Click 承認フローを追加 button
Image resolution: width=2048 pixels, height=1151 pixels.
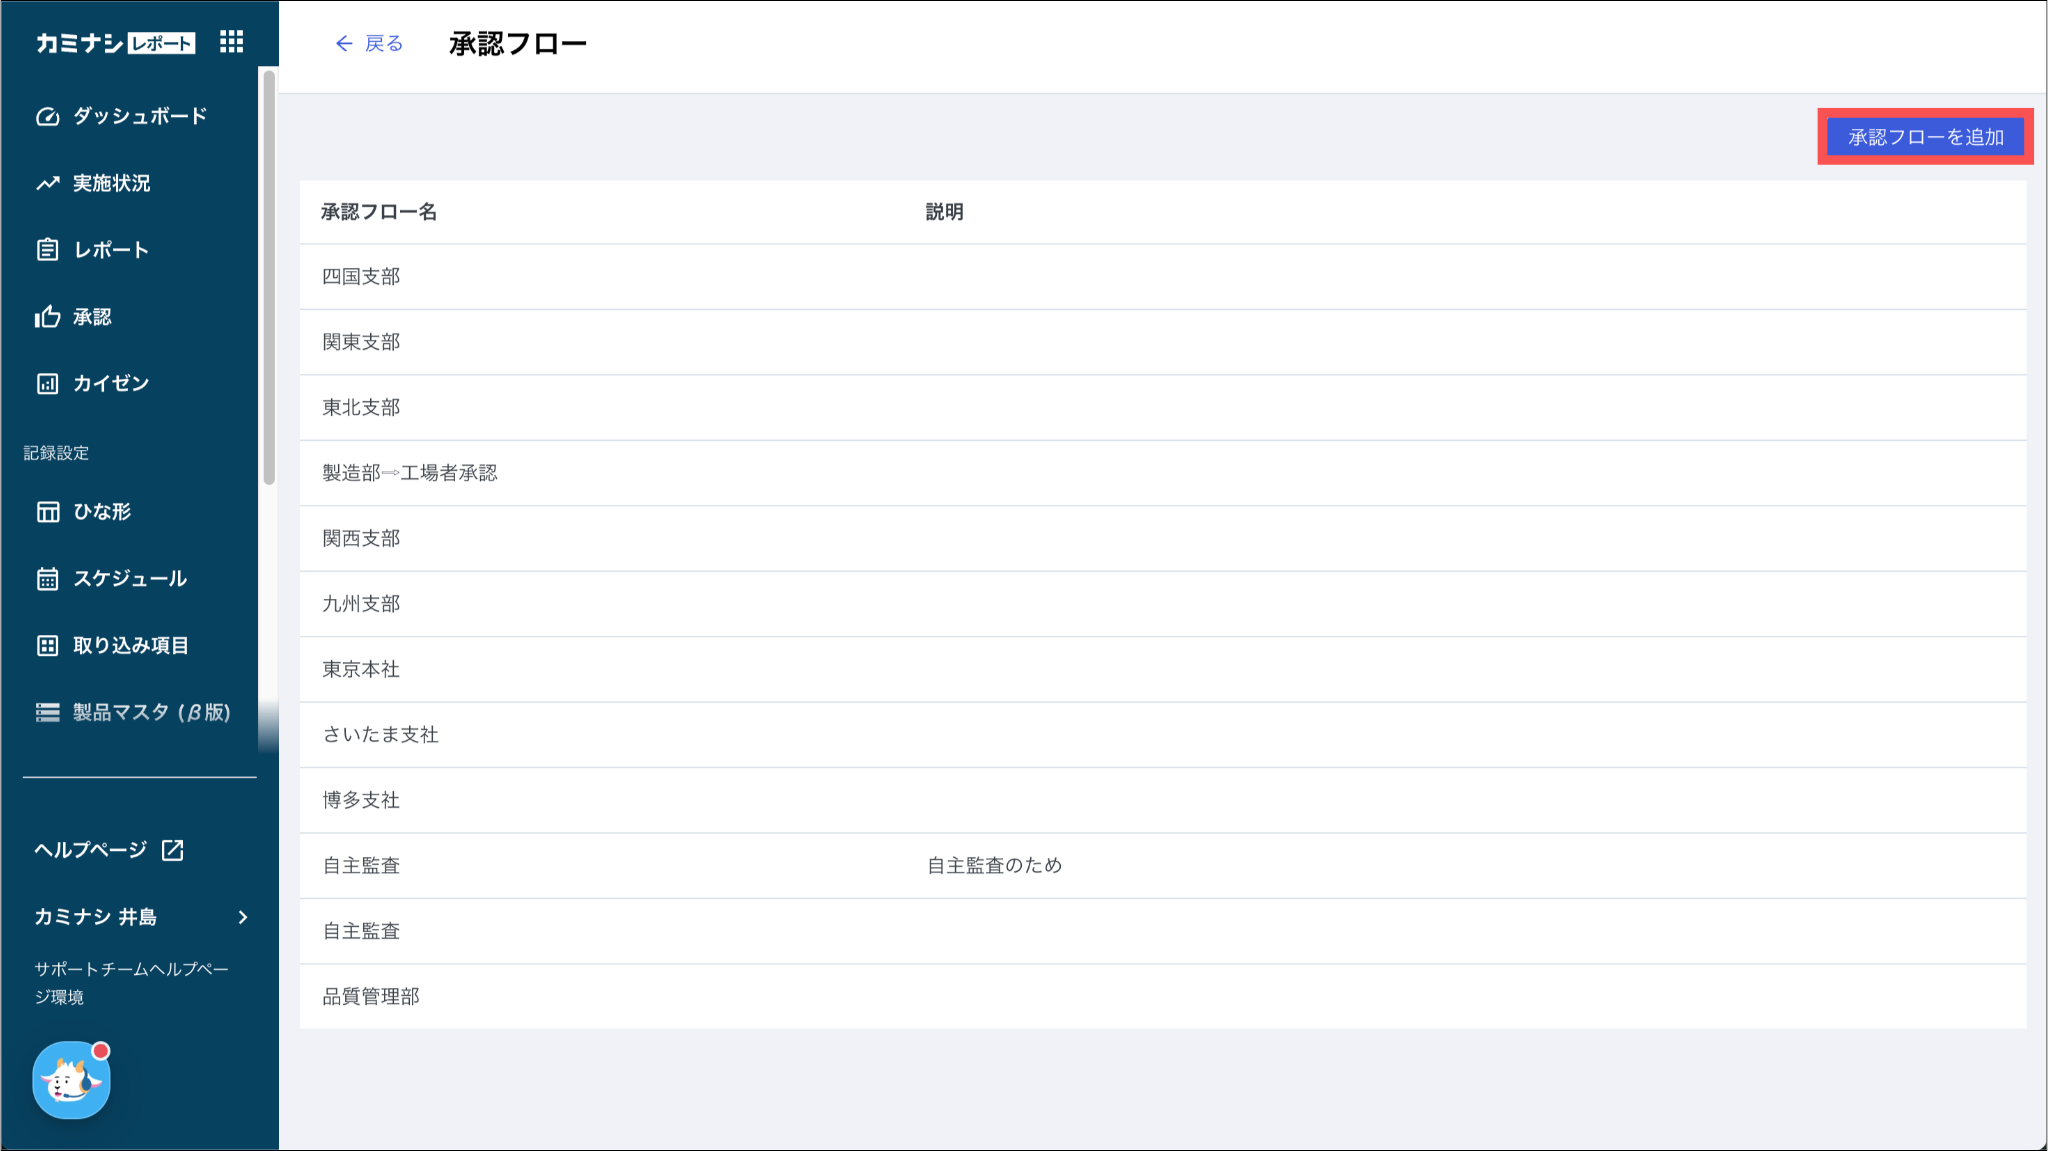click(1925, 137)
